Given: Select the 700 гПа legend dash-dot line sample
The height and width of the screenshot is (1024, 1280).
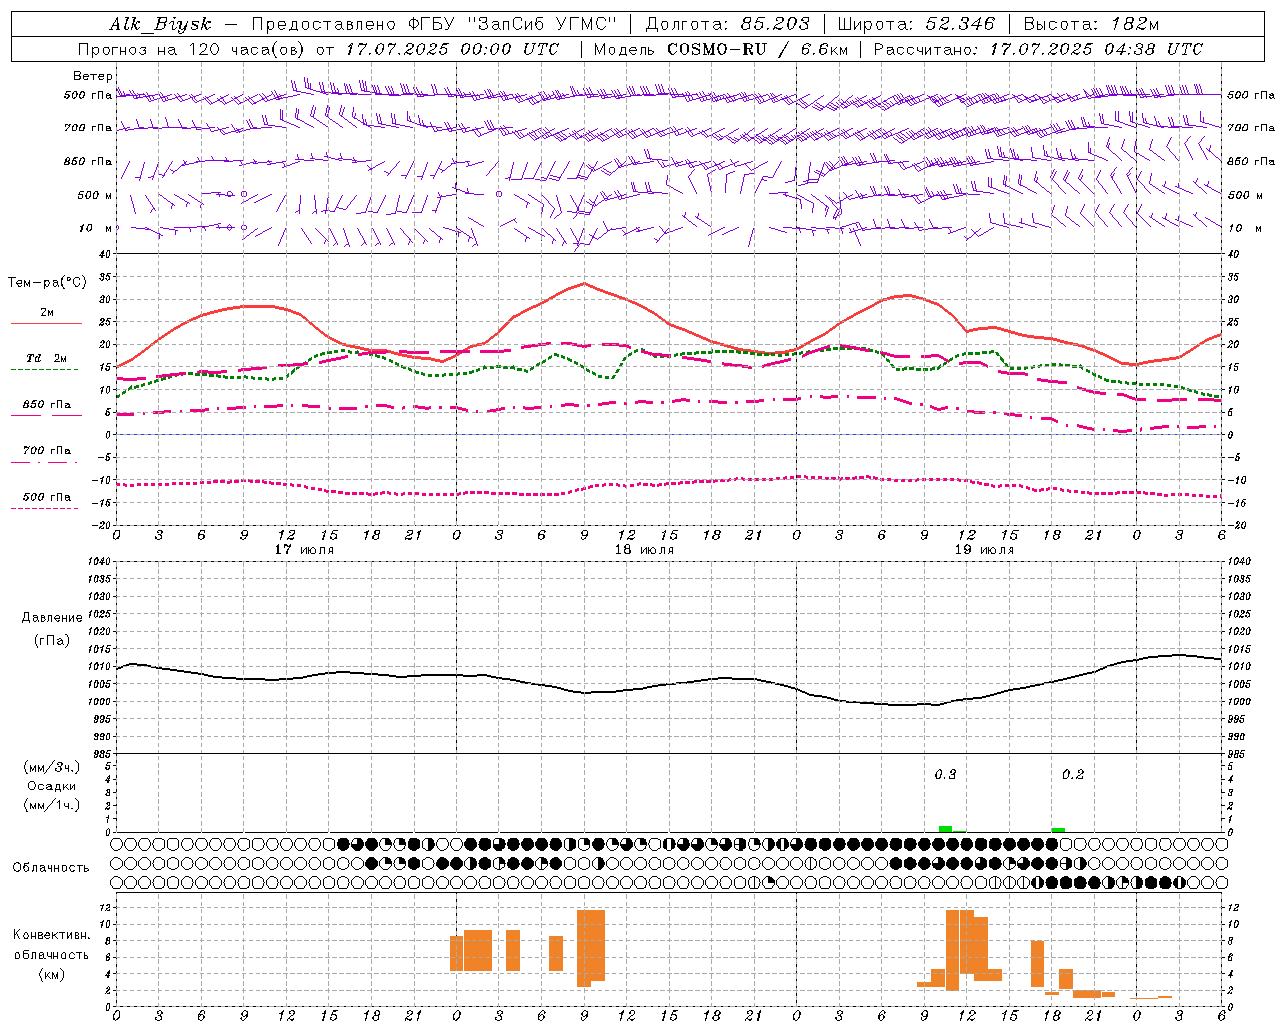Looking at the screenshot, I should [x=44, y=463].
